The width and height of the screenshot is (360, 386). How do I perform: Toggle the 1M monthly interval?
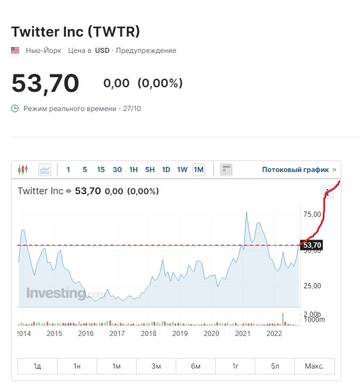click(199, 170)
